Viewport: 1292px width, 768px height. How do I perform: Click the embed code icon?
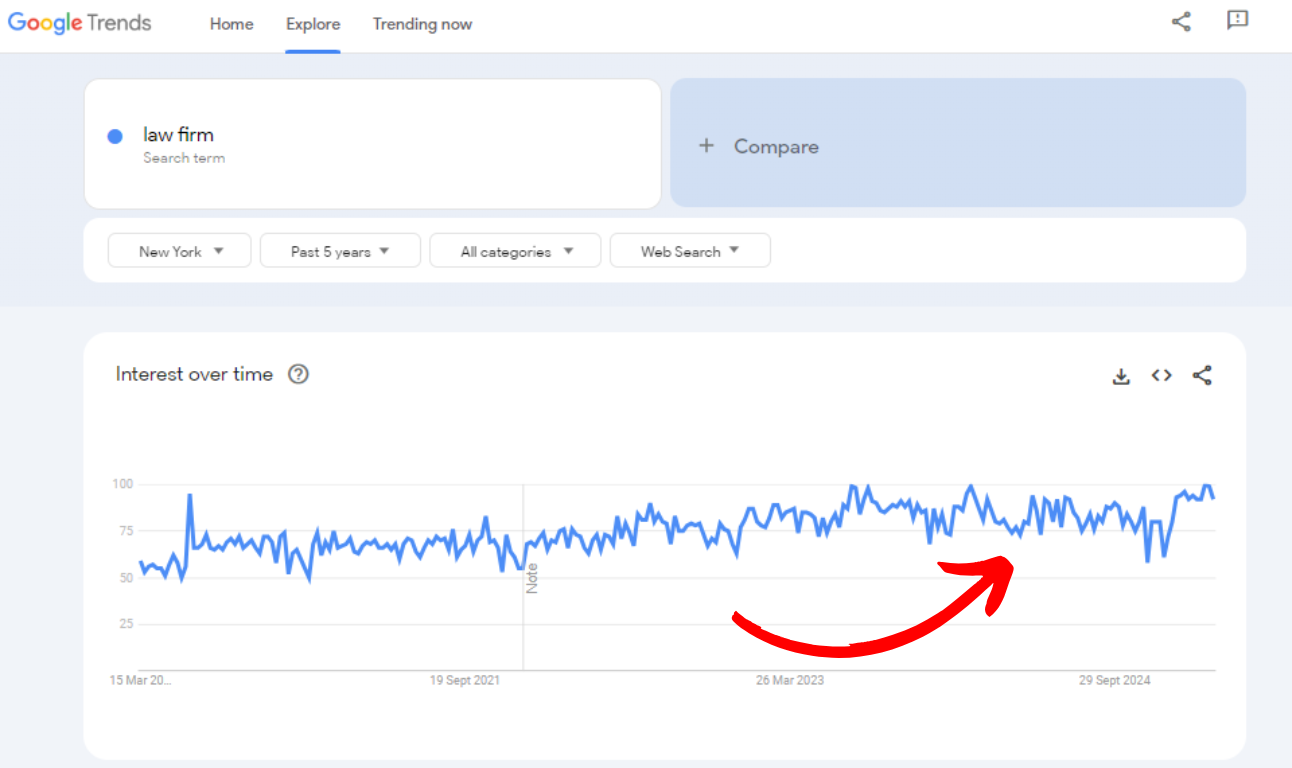pyautogui.click(x=1161, y=376)
